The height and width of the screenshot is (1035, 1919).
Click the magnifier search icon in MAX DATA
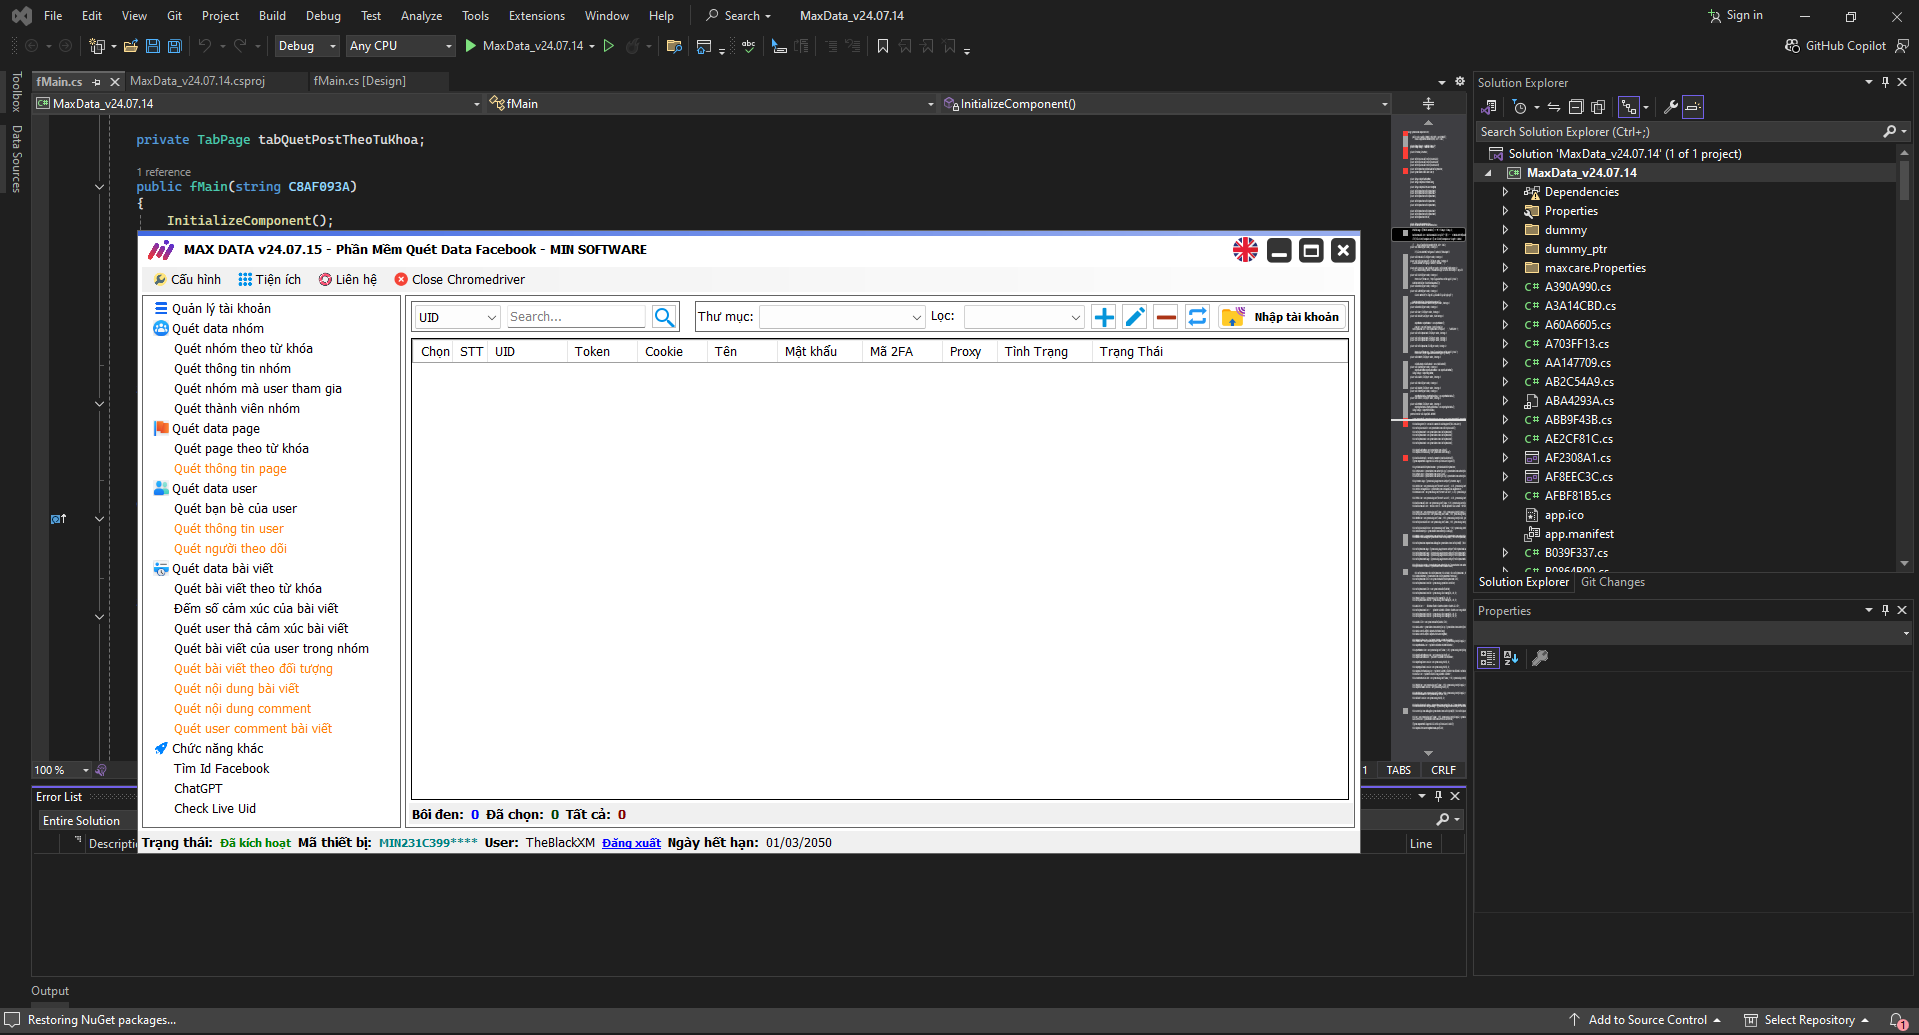pos(664,317)
